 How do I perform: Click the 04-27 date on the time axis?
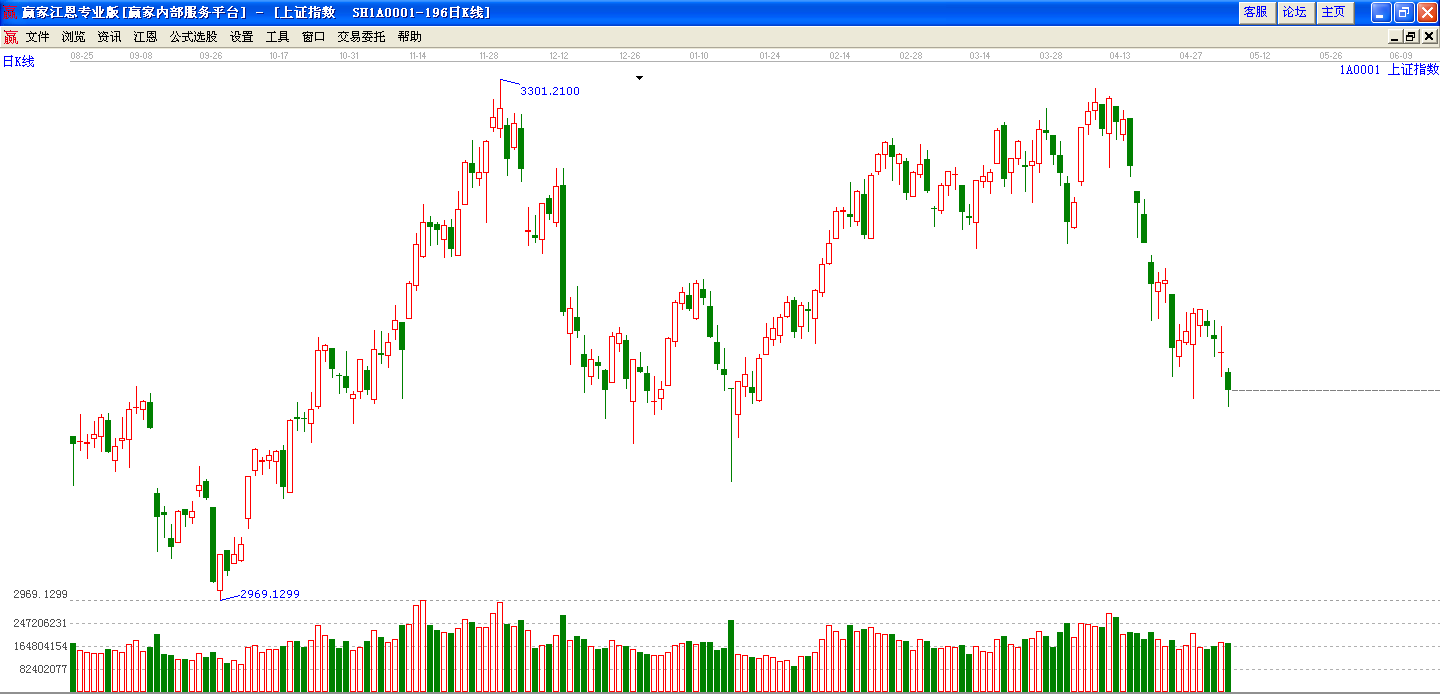point(1190,56)
